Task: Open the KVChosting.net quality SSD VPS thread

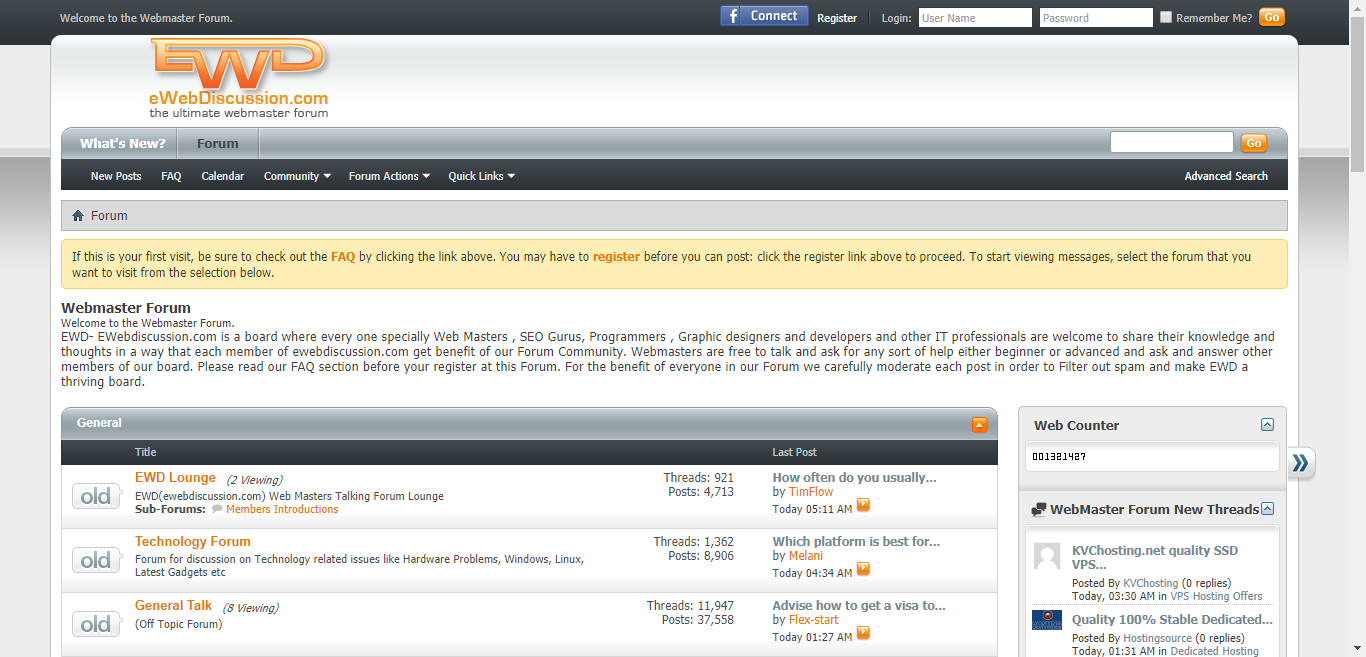Action: [1154, 557]
